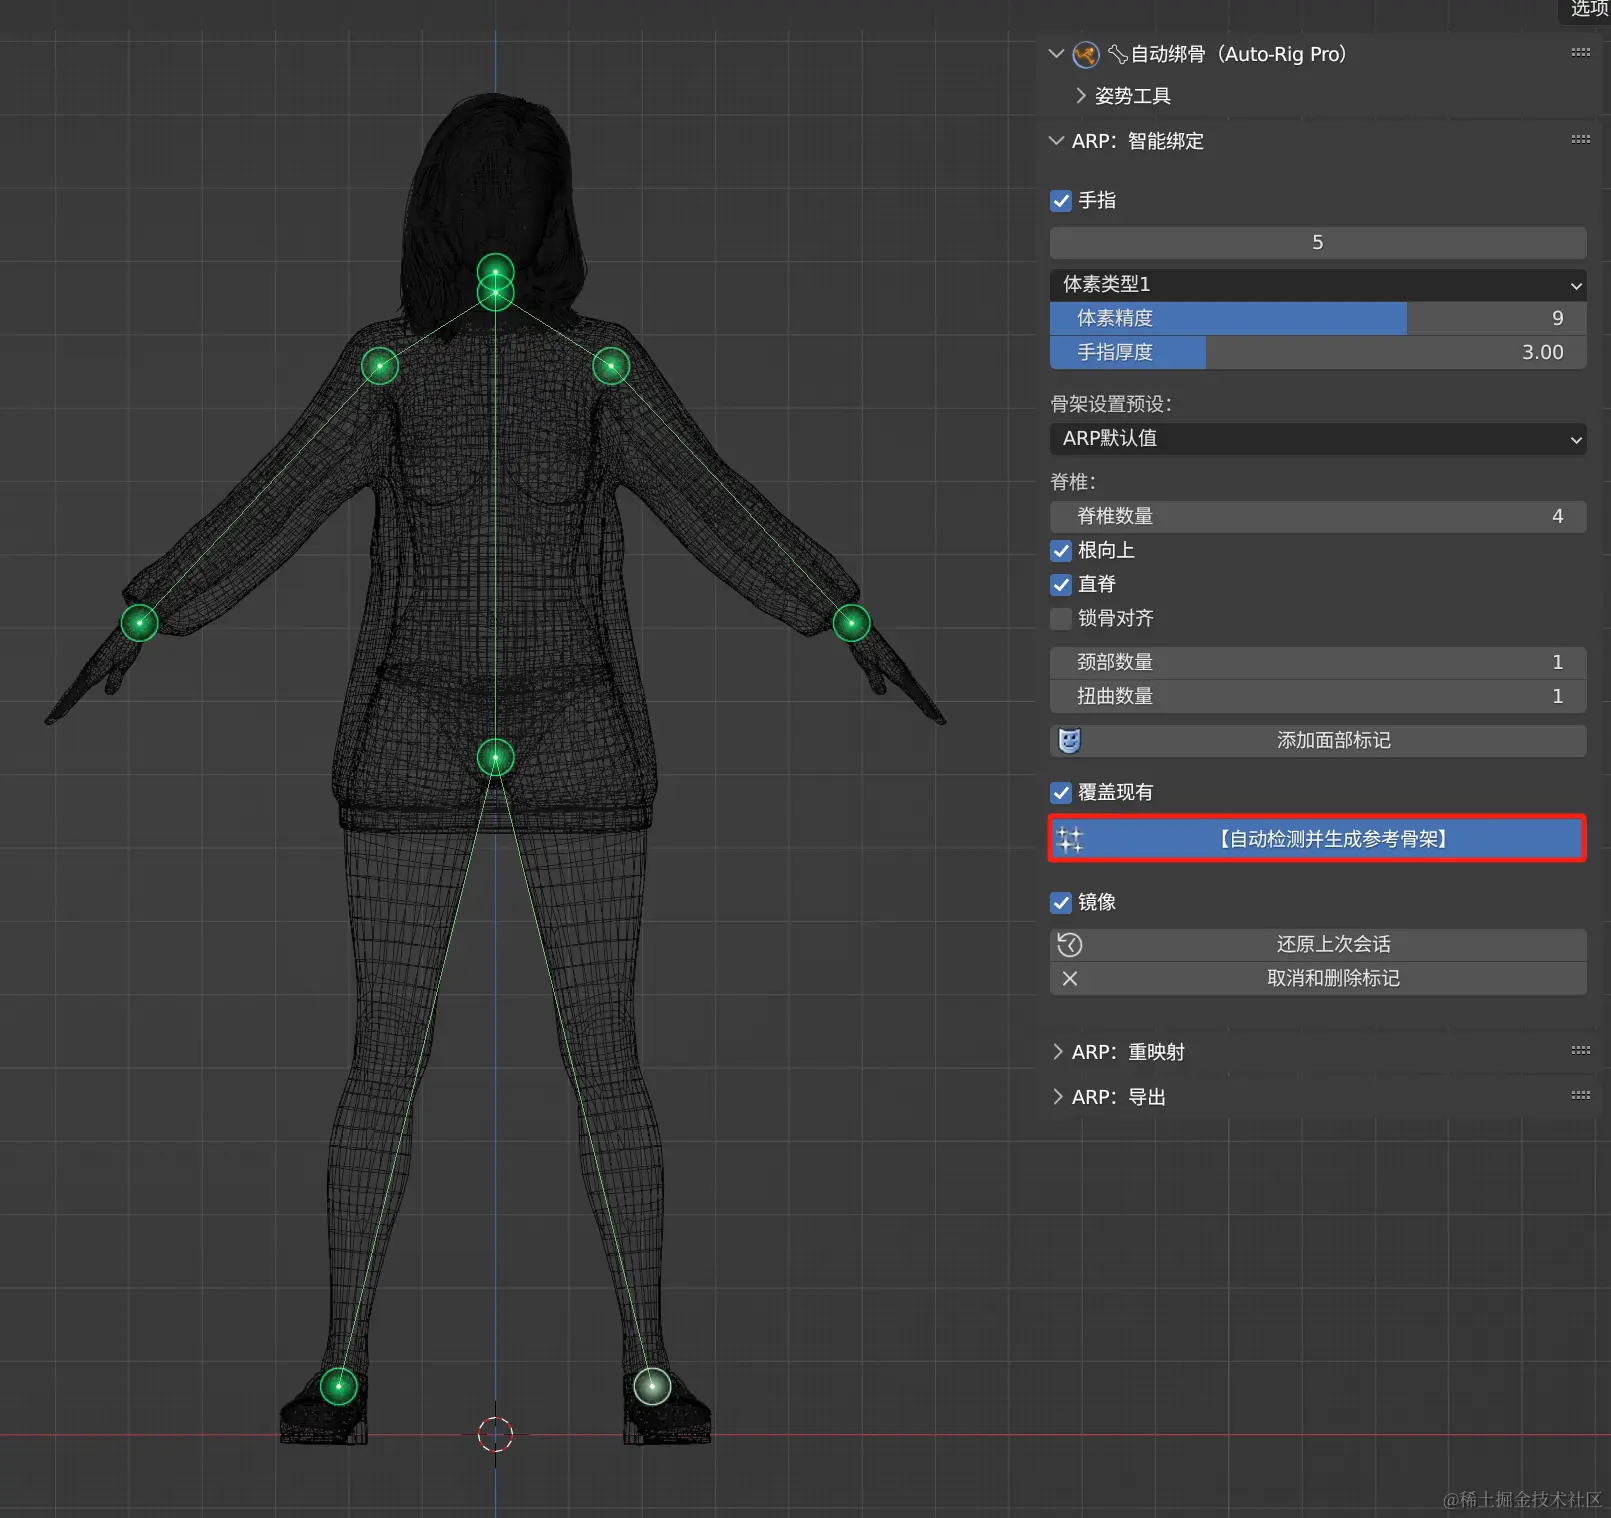Screen dimensions: 1611x1518
Task: Click the 体素精度 slider
Action: (1317, 319)
